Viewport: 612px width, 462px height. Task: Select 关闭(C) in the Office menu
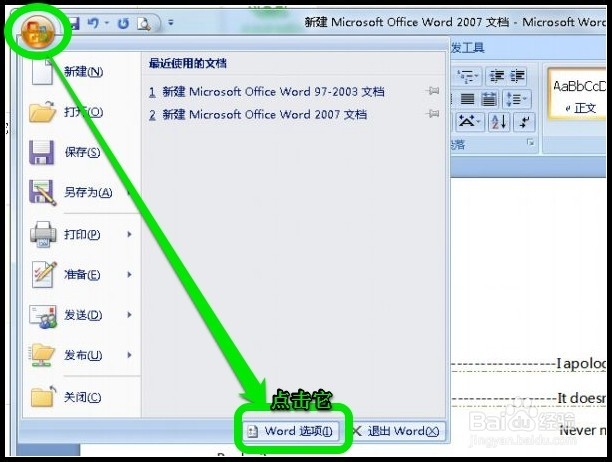pyautogui.click(x=81, y=398)
